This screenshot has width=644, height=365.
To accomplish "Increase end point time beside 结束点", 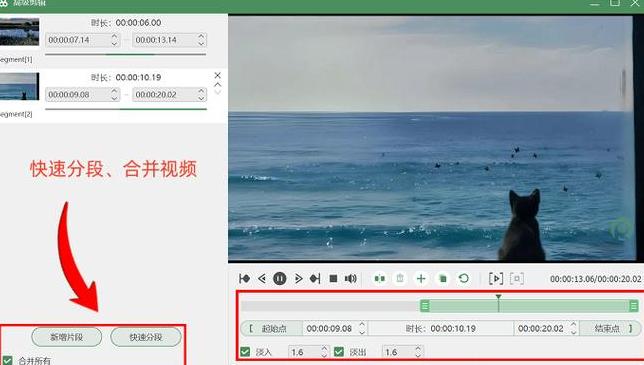I will coord(574,325).
